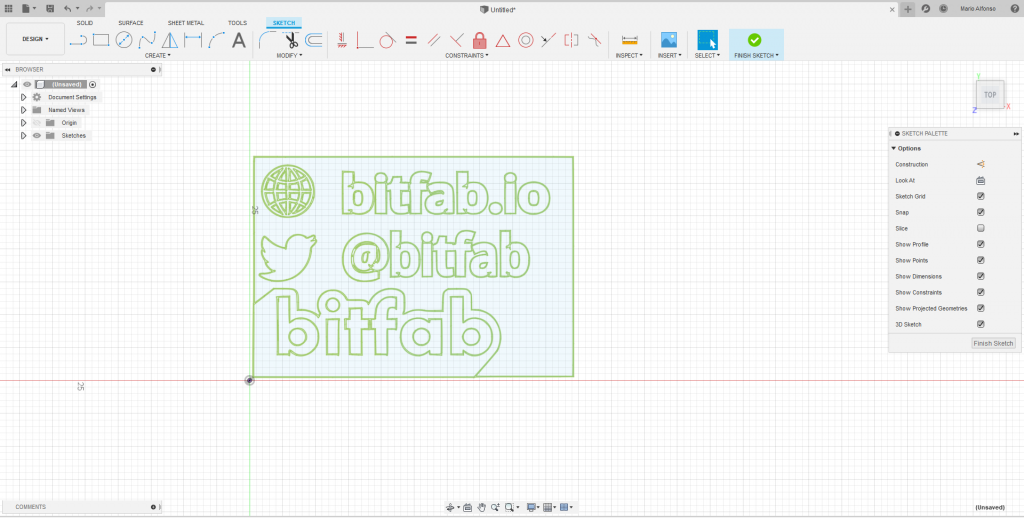Select the Fillet tool in Modify

(x=268, y=40)
